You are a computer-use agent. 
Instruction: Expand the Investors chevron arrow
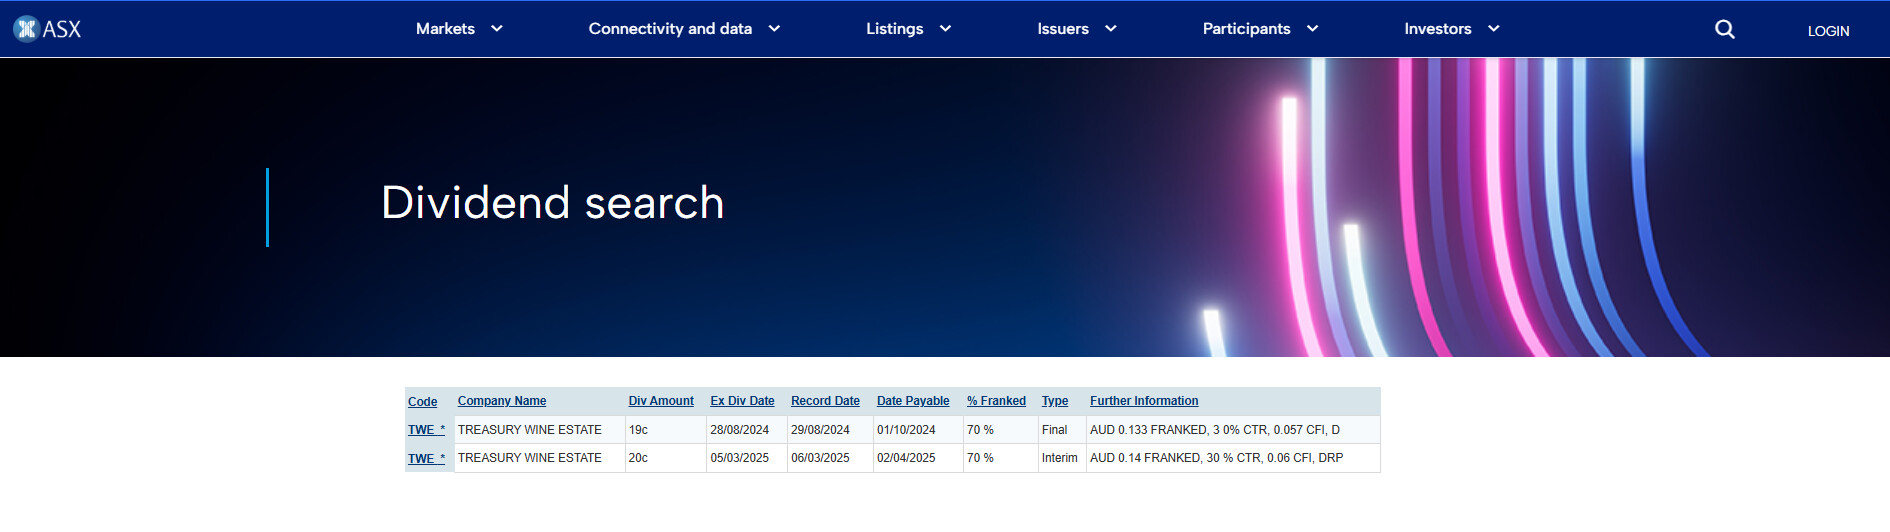pyautogui.click(x=1494, y=29)
